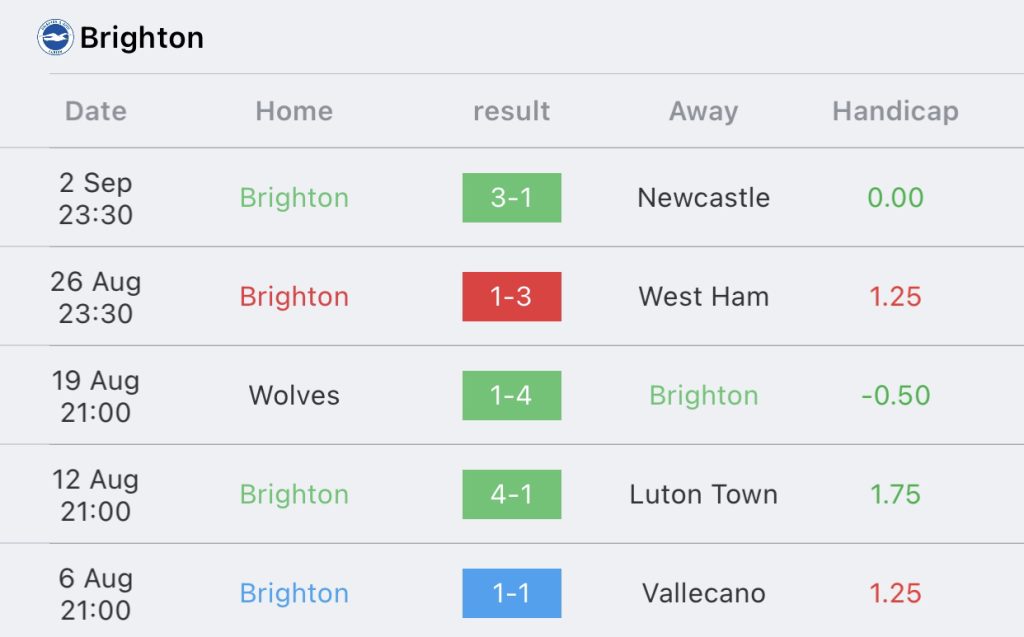Open the green 1-4 result badge
This screenshot has width=1024, height=637.
pyautogui.click(x=511, y=395)
